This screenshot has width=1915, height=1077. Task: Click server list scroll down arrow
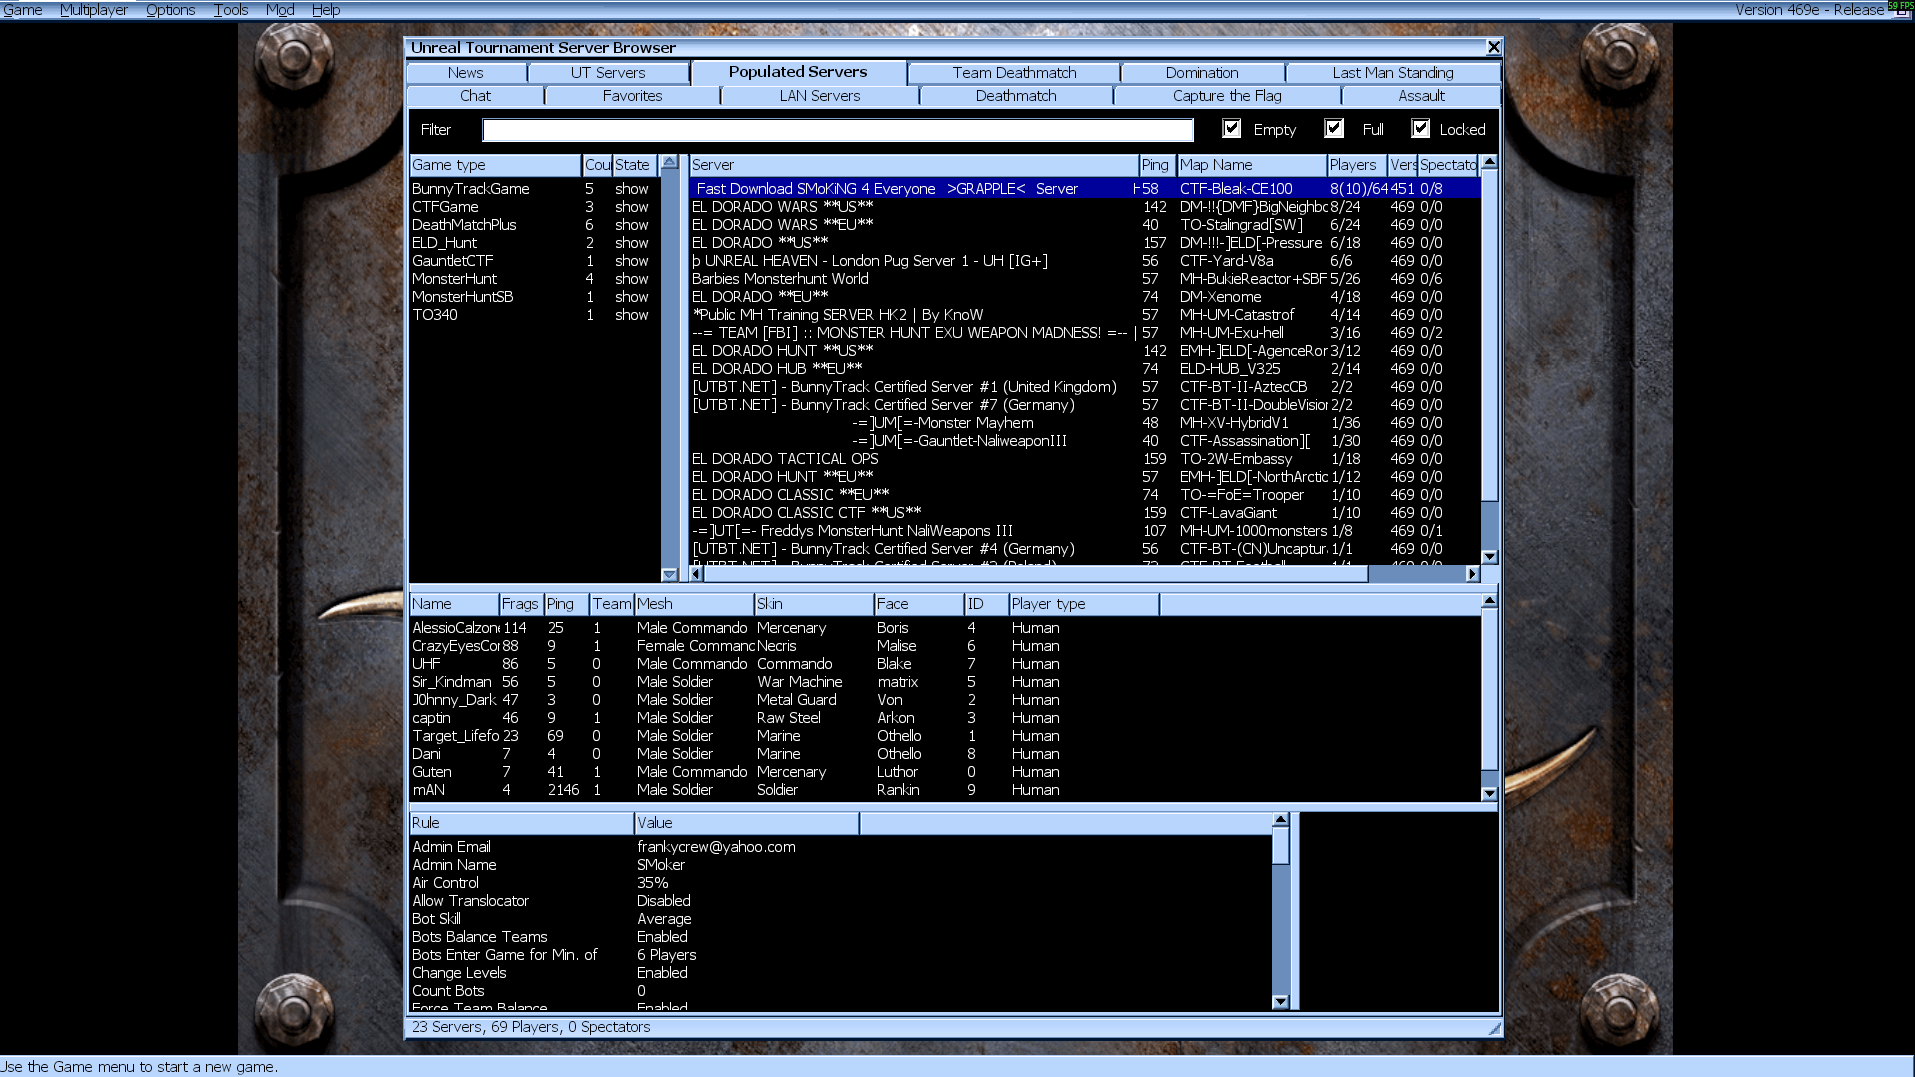[1489, 557]
